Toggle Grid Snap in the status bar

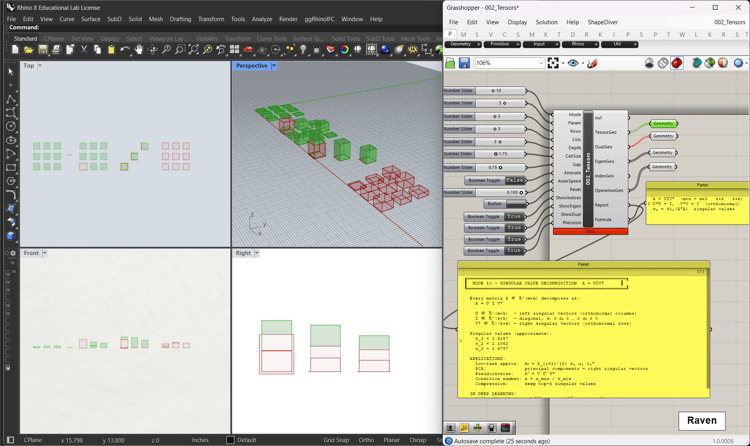click(336, 440)
